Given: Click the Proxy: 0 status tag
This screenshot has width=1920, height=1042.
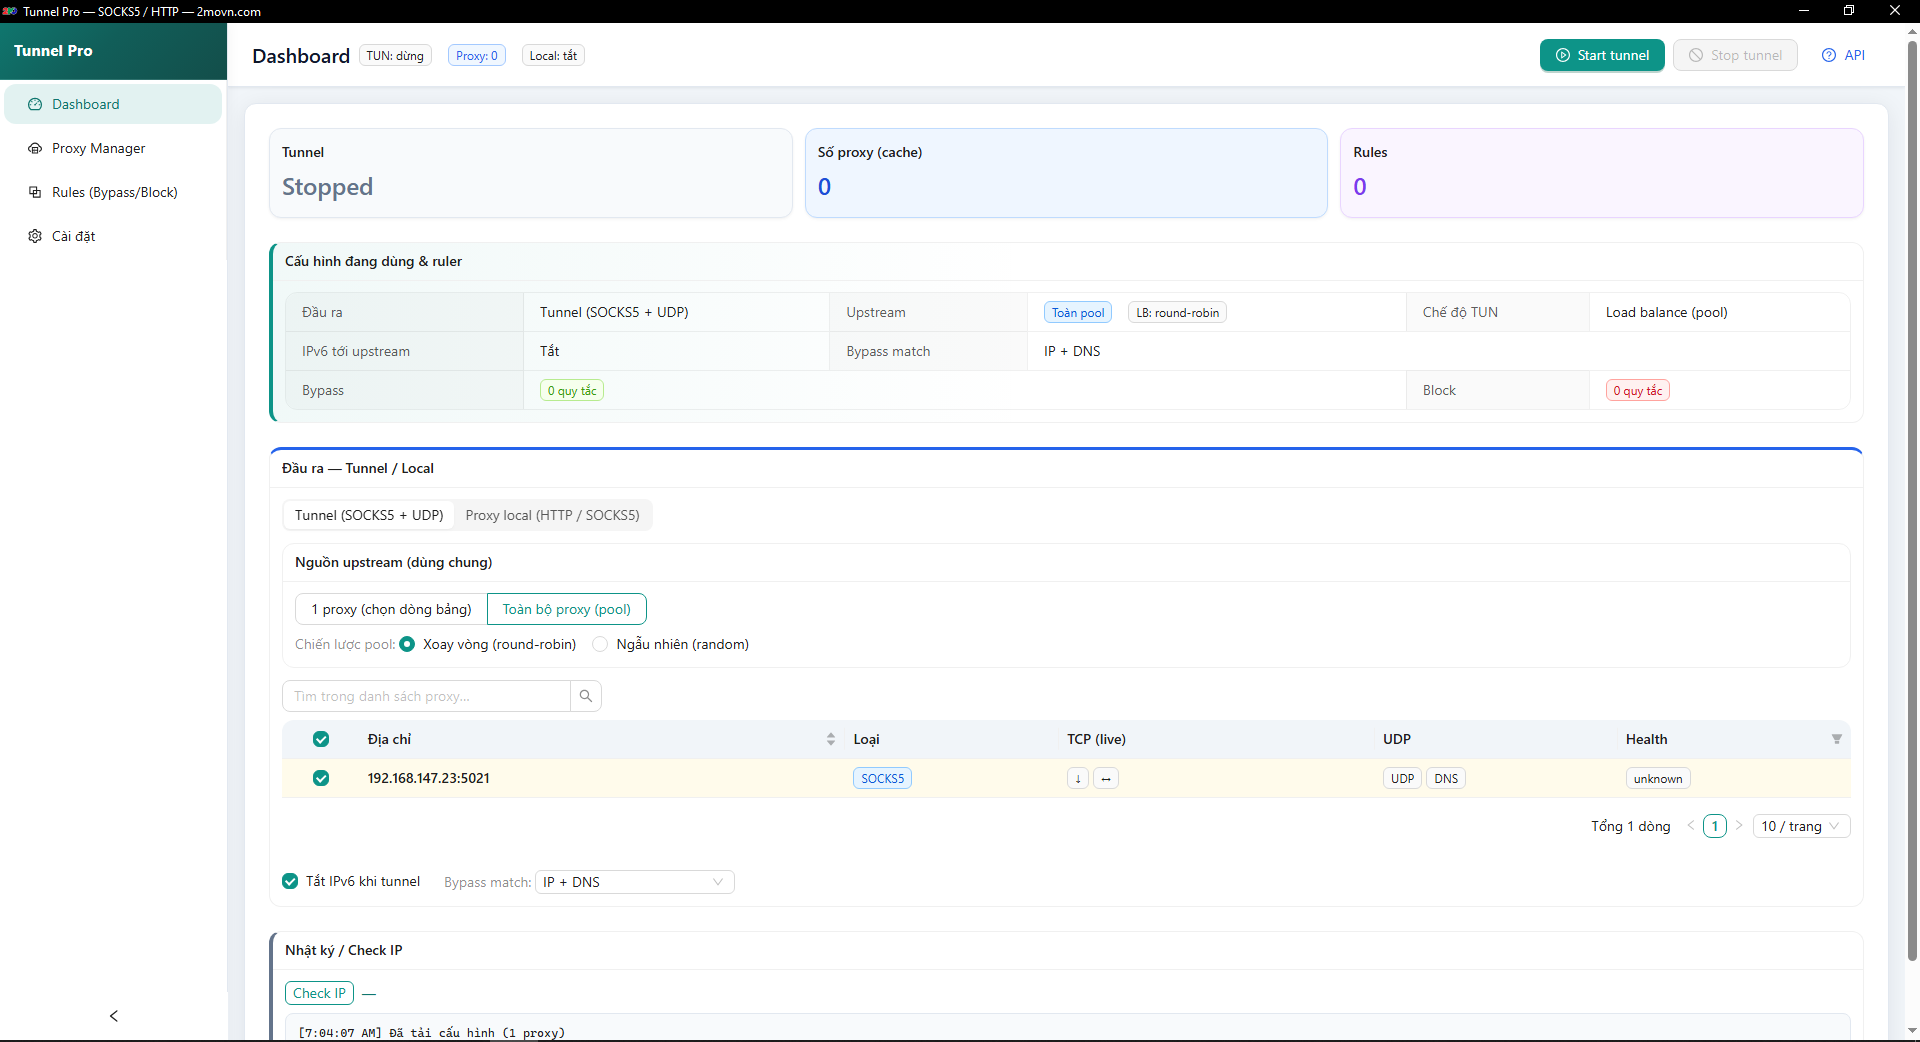Looking at the screenshot, I should click(x=477, y=56).
